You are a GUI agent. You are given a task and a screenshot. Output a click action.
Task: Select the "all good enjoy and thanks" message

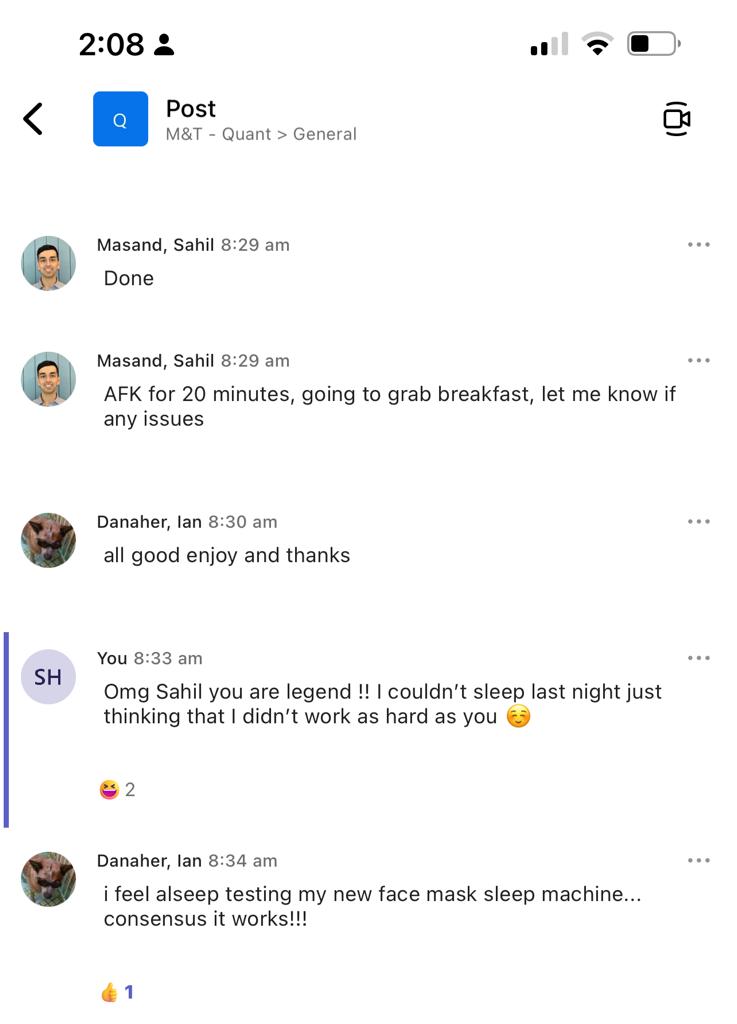[227, 555]
